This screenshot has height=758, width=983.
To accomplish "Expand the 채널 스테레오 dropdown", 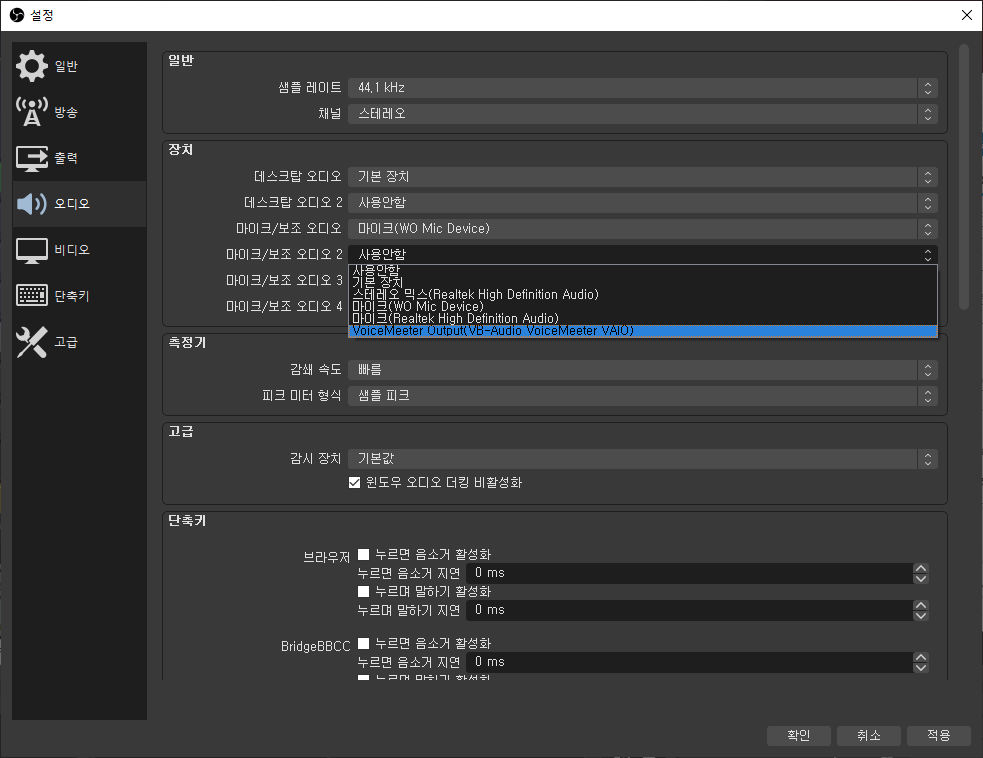I will tap(642, 114).
